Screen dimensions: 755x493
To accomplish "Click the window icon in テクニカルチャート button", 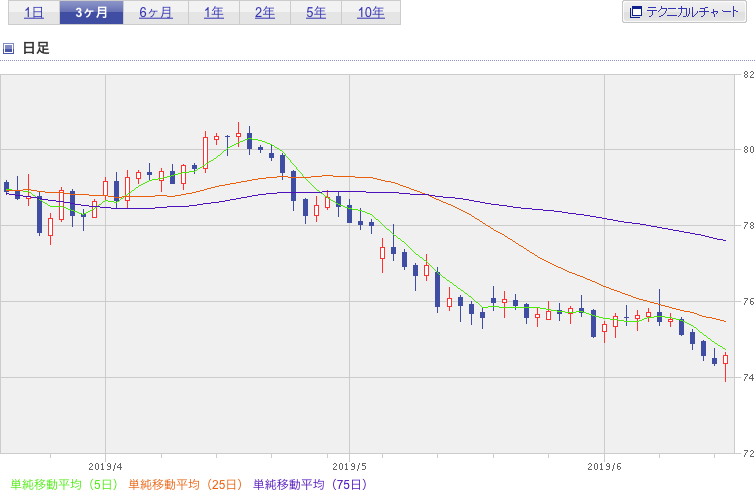I will (636, 12).
